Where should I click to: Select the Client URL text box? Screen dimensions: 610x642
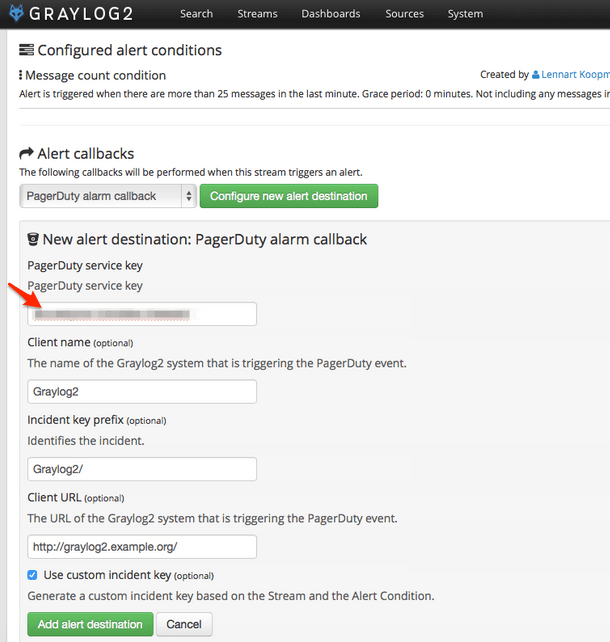click(x=142, y=547)
